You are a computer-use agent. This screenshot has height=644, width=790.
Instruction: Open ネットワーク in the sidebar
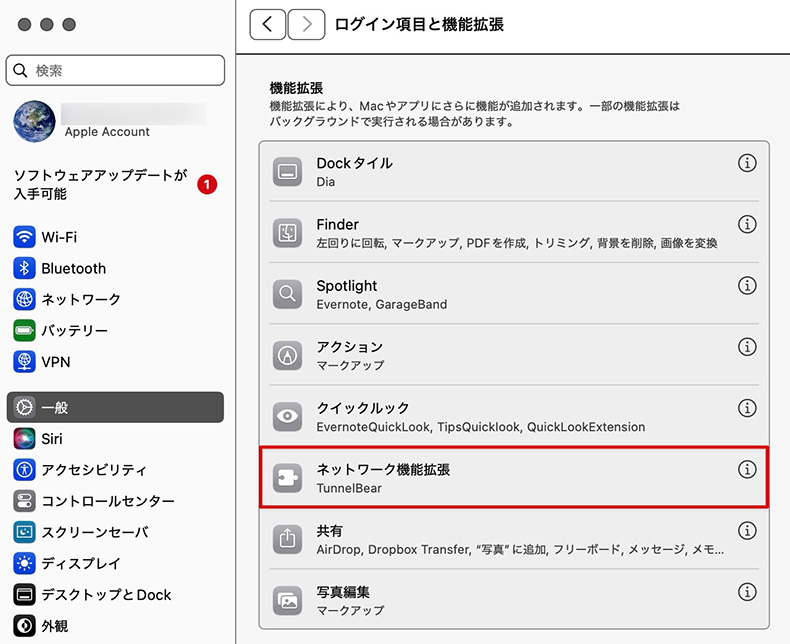click(x=80, y=299)
